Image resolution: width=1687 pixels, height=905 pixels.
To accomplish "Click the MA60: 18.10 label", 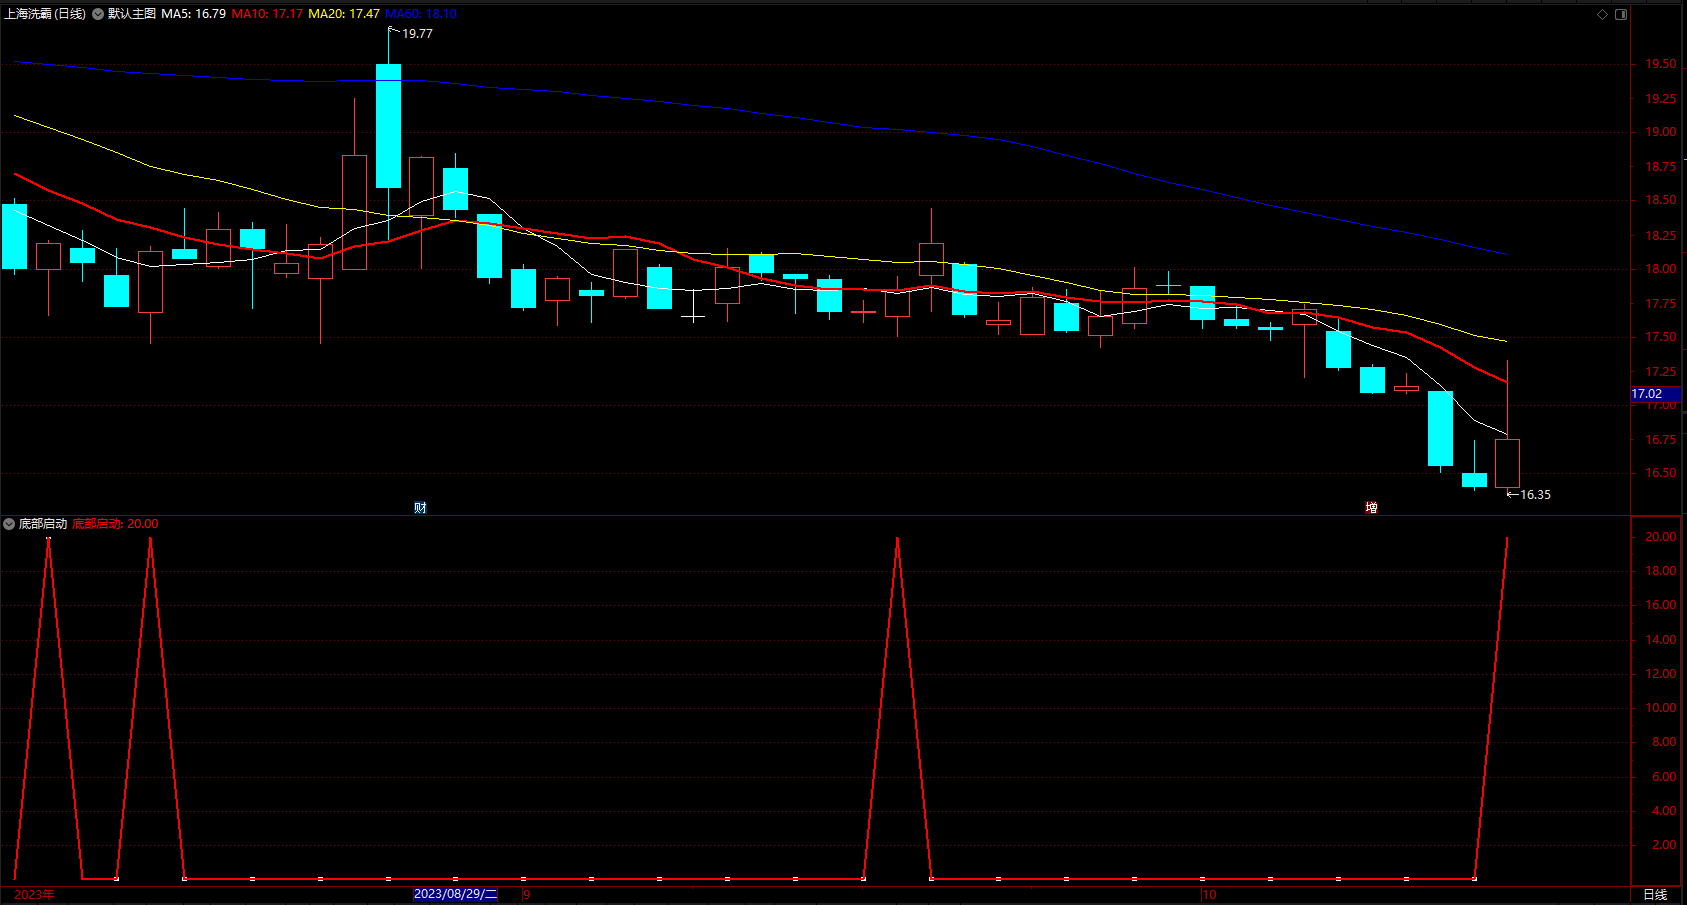I will (421, 14).
